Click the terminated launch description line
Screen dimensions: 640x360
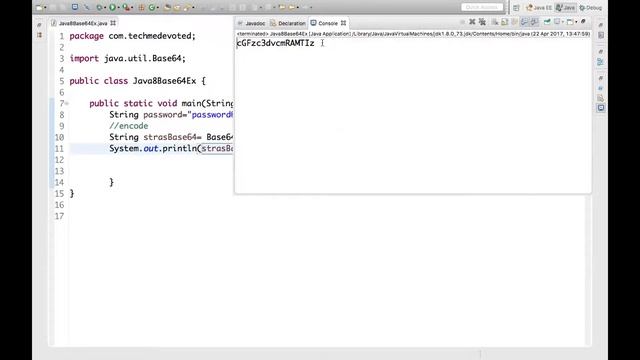coord(413,34)
